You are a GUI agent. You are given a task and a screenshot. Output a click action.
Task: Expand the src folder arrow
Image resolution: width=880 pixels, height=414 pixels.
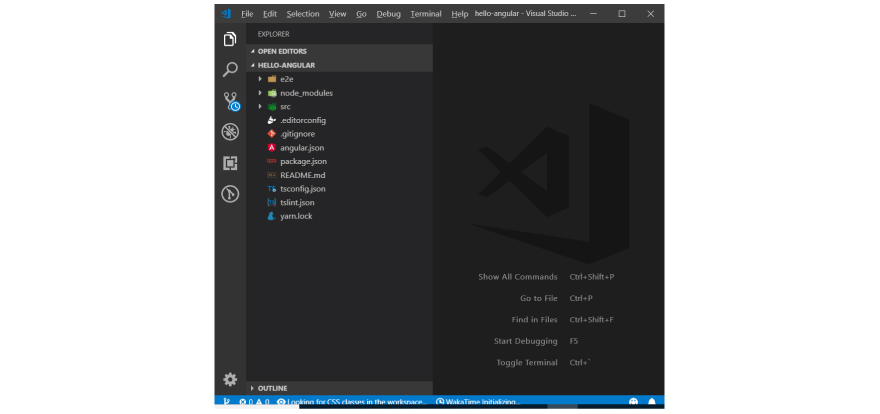(260, 107)
